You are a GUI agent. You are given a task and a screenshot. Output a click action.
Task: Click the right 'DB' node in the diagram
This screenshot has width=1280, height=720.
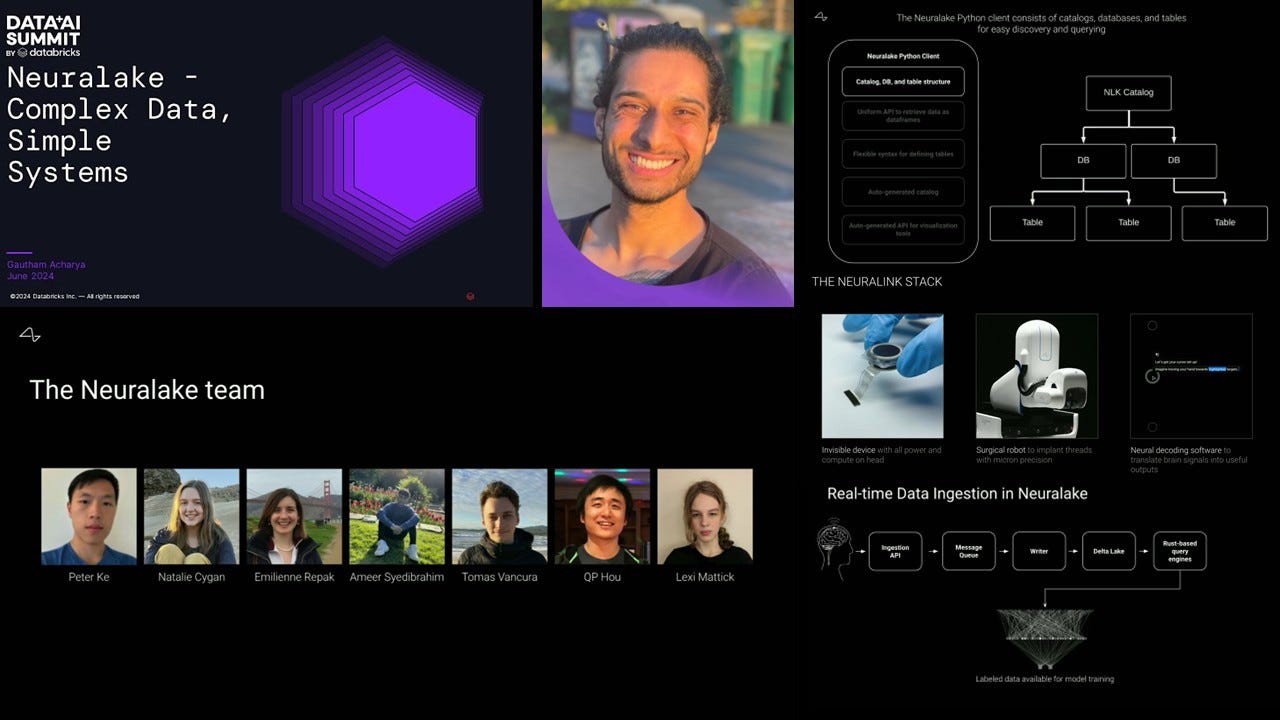(x=1174, y=161)
